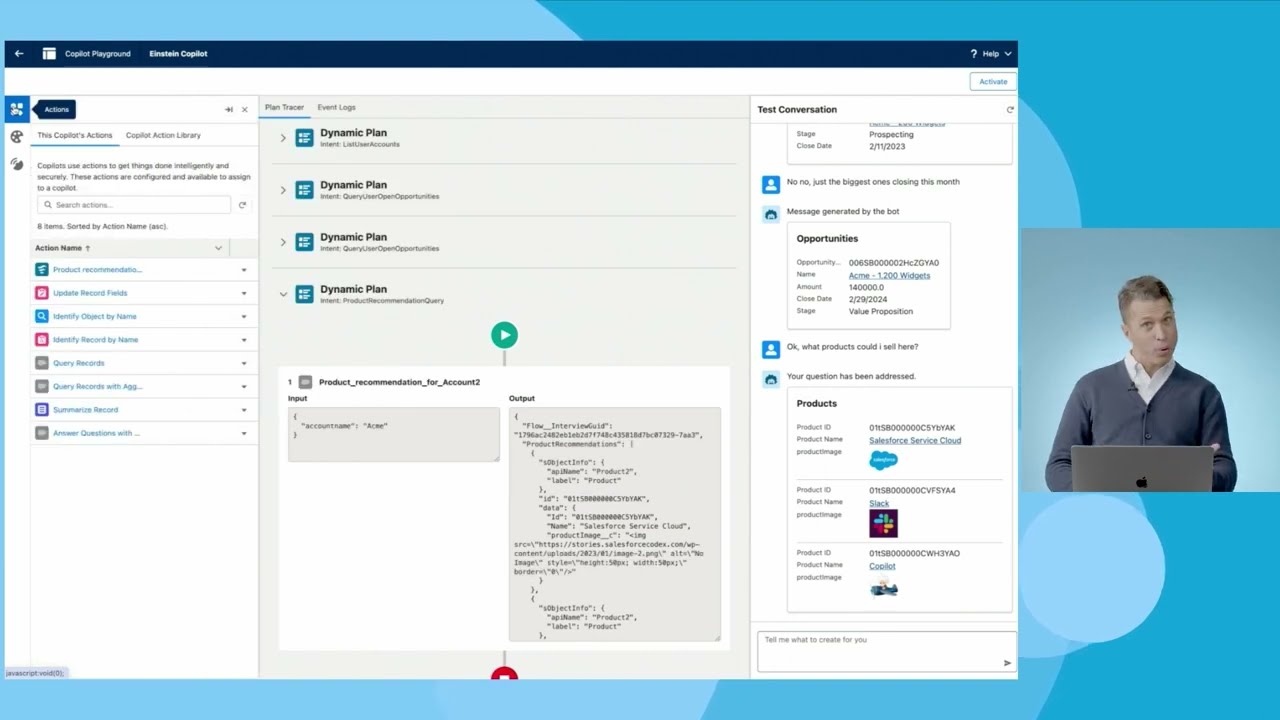
Task: Open dropdown for Answer Questions with row
Action: click(244, 433)
